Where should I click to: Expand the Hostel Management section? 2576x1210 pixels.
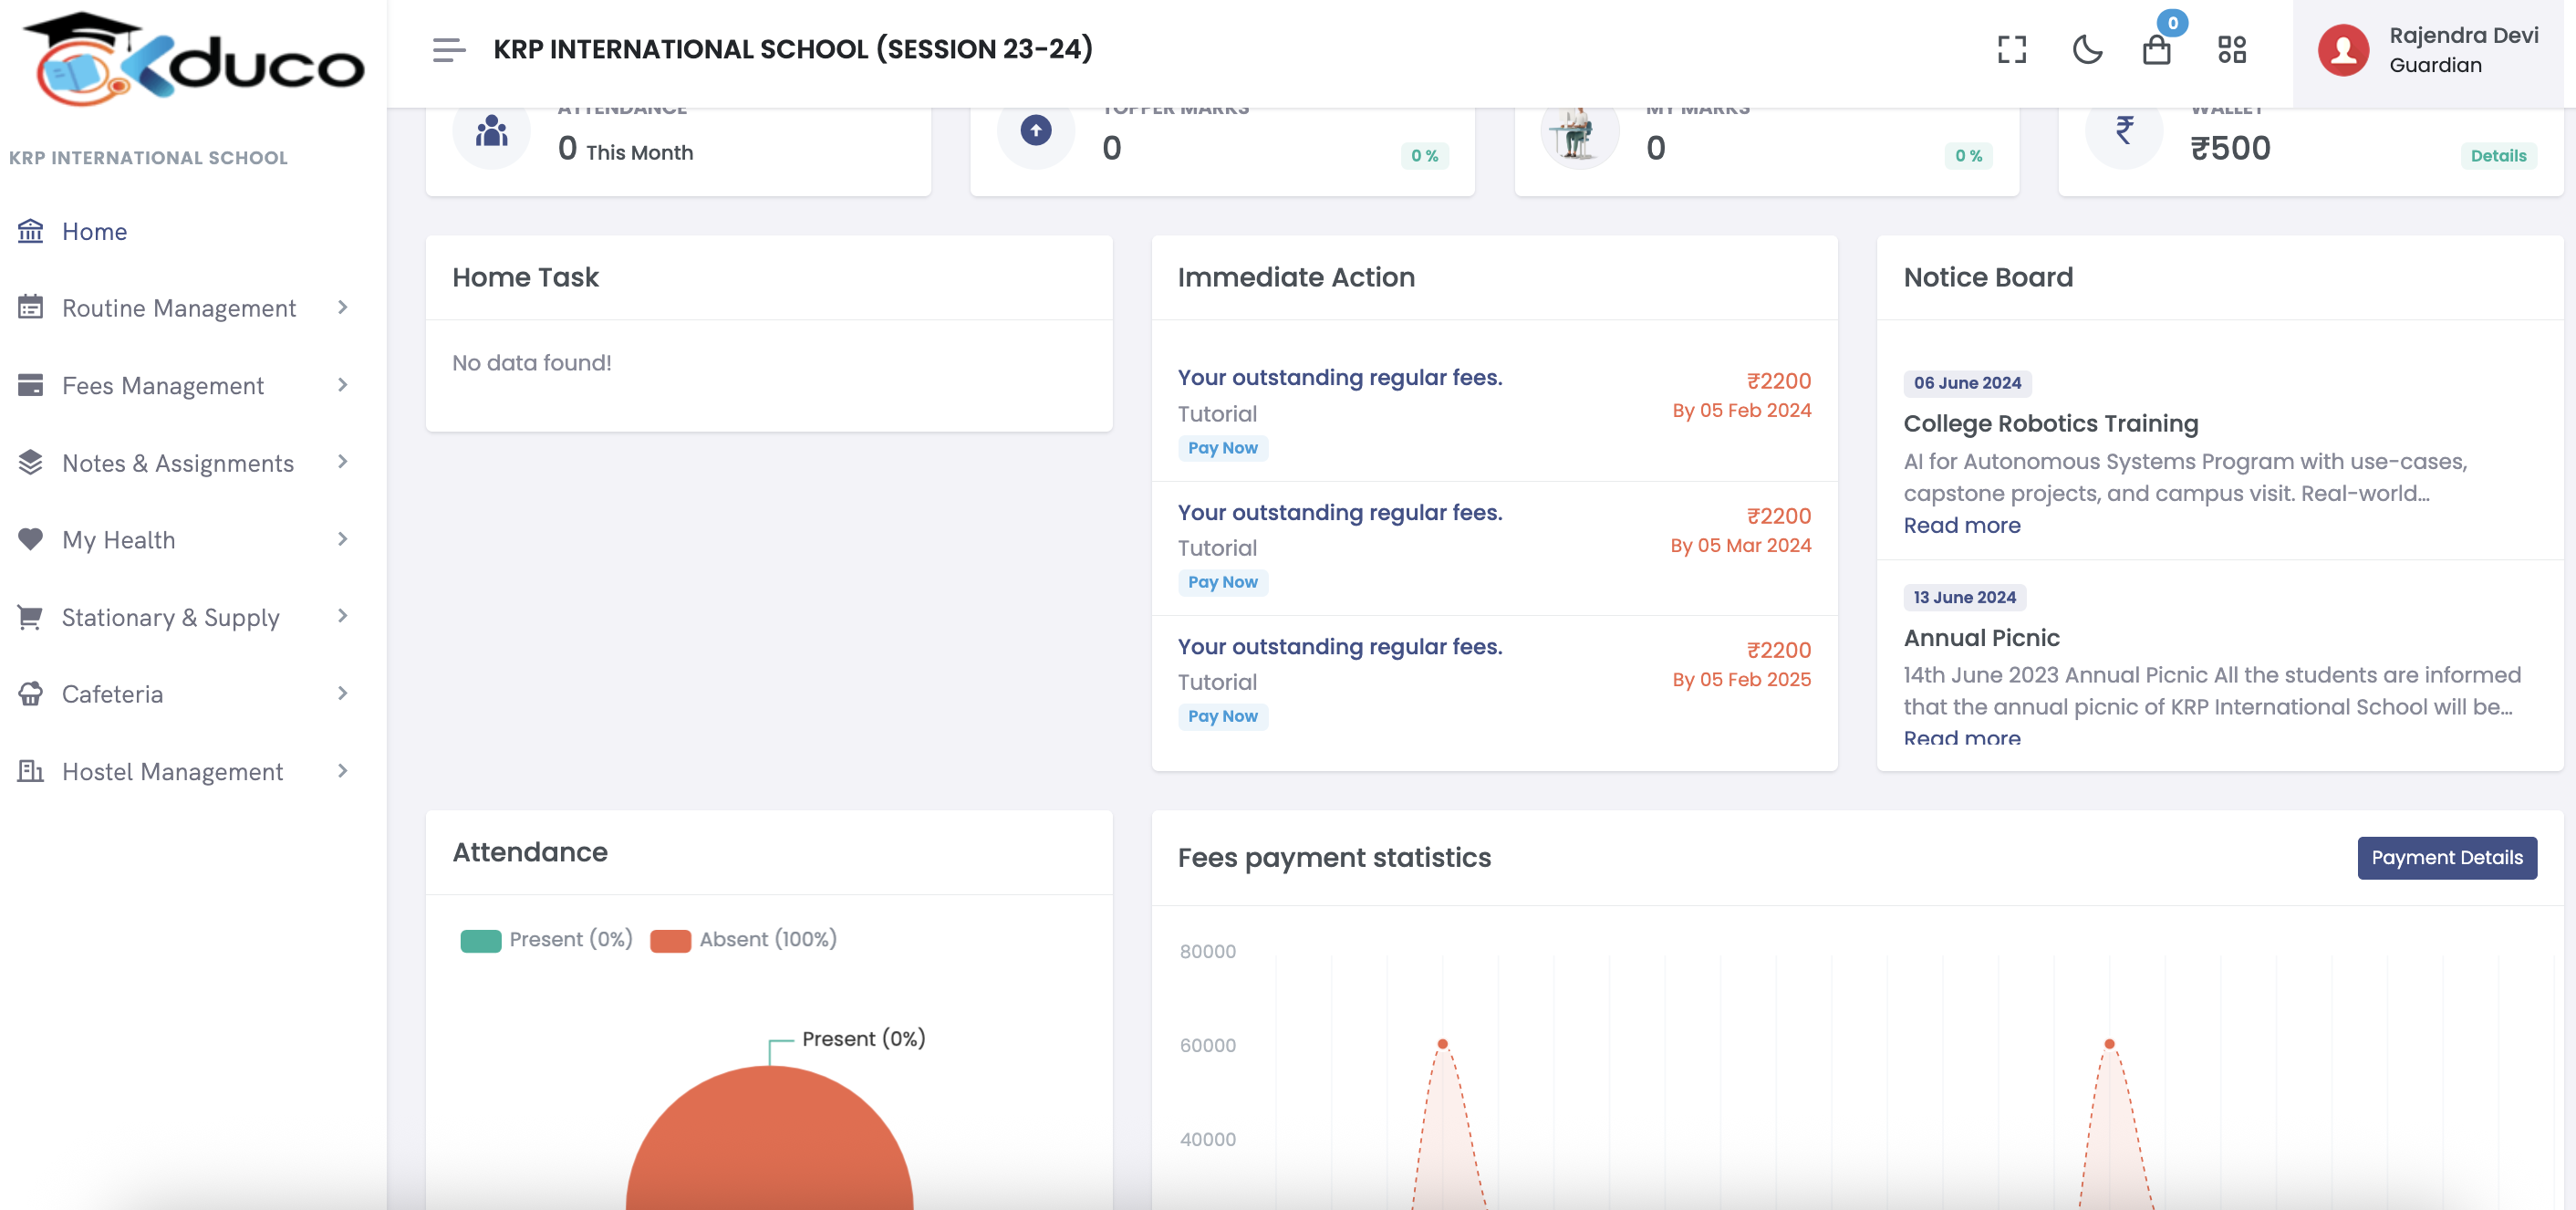tap(343, 771)
